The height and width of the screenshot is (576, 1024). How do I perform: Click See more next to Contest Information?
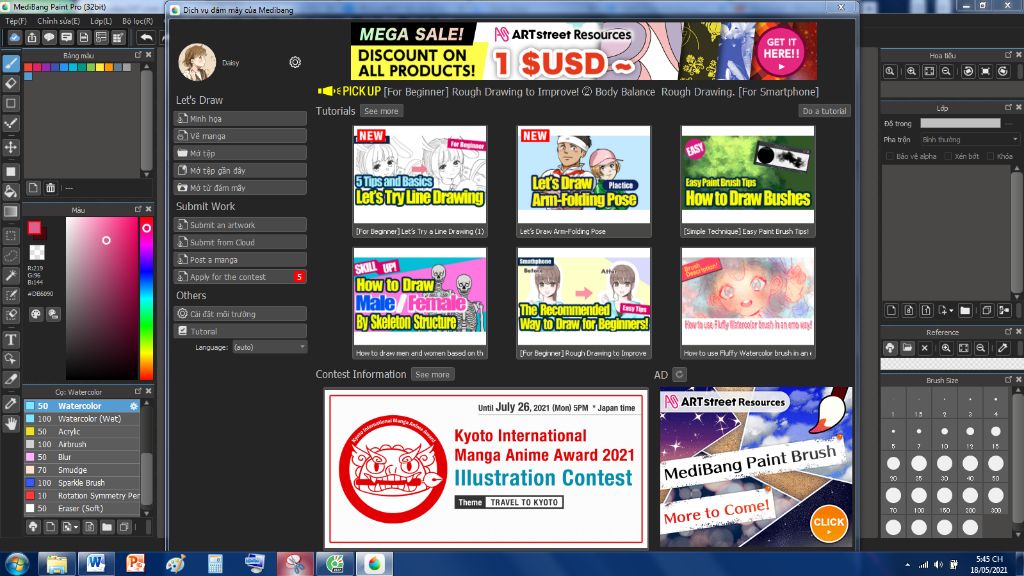pyautogui.click(x=432, y=374)
